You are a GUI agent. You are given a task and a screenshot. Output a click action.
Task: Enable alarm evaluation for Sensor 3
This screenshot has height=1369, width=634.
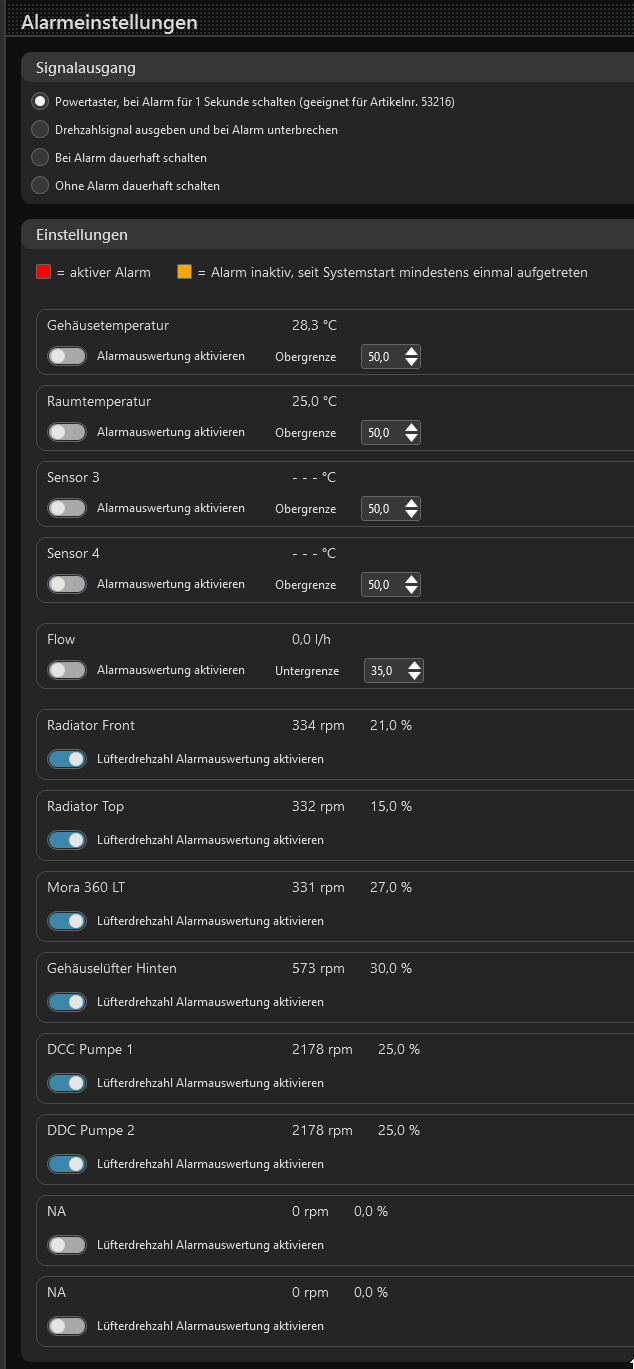(x=66, y=508)
